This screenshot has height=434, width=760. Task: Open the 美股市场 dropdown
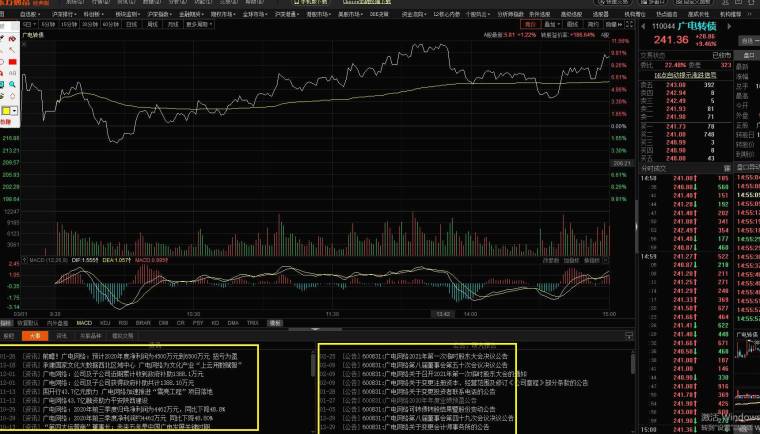point(350,15)
